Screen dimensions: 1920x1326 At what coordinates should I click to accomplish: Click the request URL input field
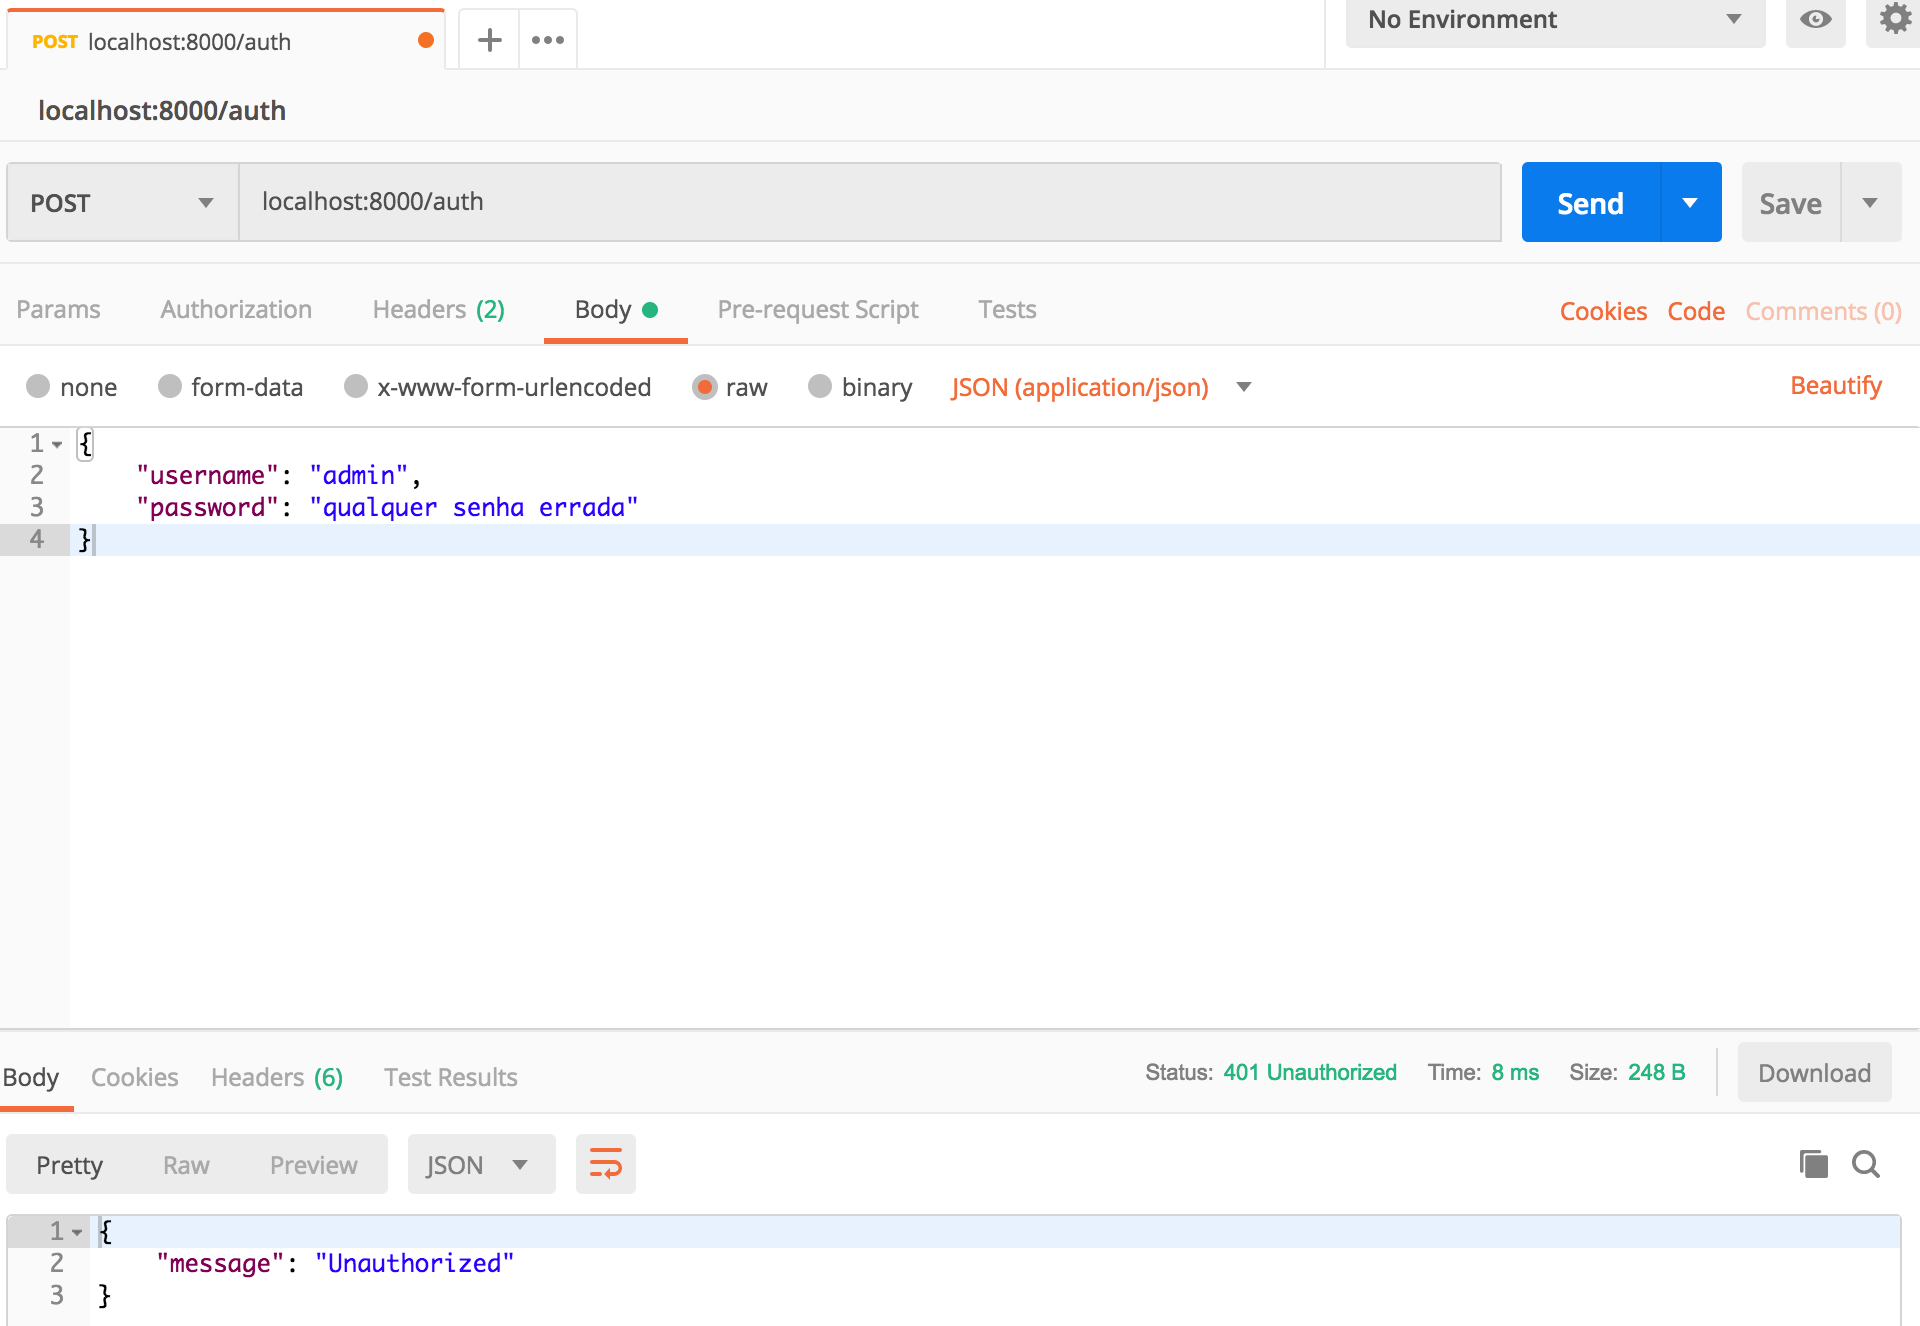click(870, 202)
